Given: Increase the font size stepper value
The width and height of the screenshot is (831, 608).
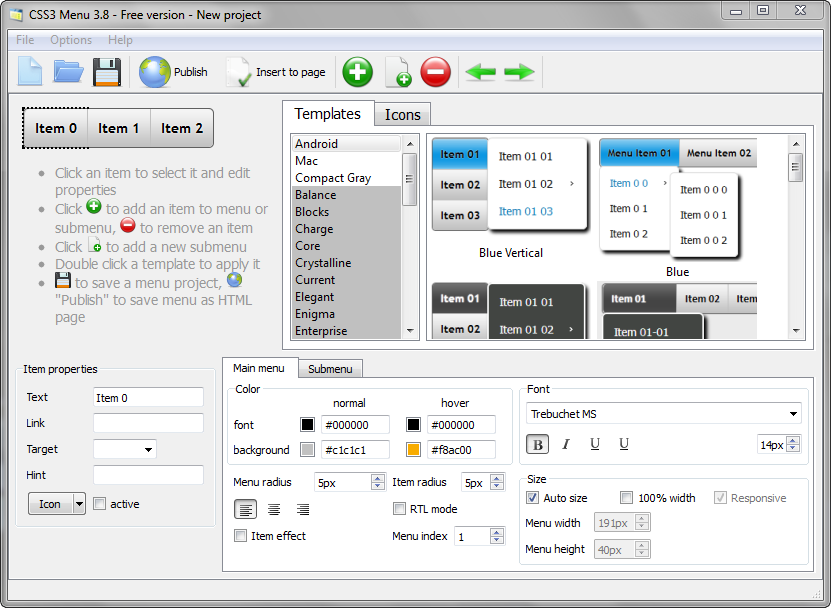Looking at the screenshot, I should coord(793,440).
